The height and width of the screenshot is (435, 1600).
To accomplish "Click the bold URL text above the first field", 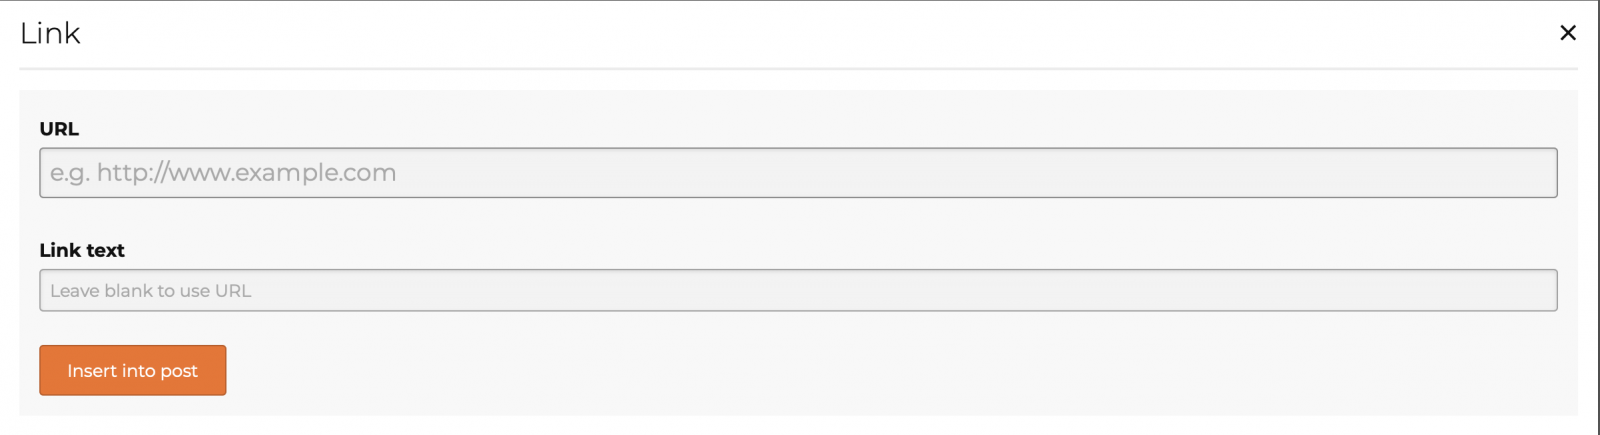I will pos(59,129).
